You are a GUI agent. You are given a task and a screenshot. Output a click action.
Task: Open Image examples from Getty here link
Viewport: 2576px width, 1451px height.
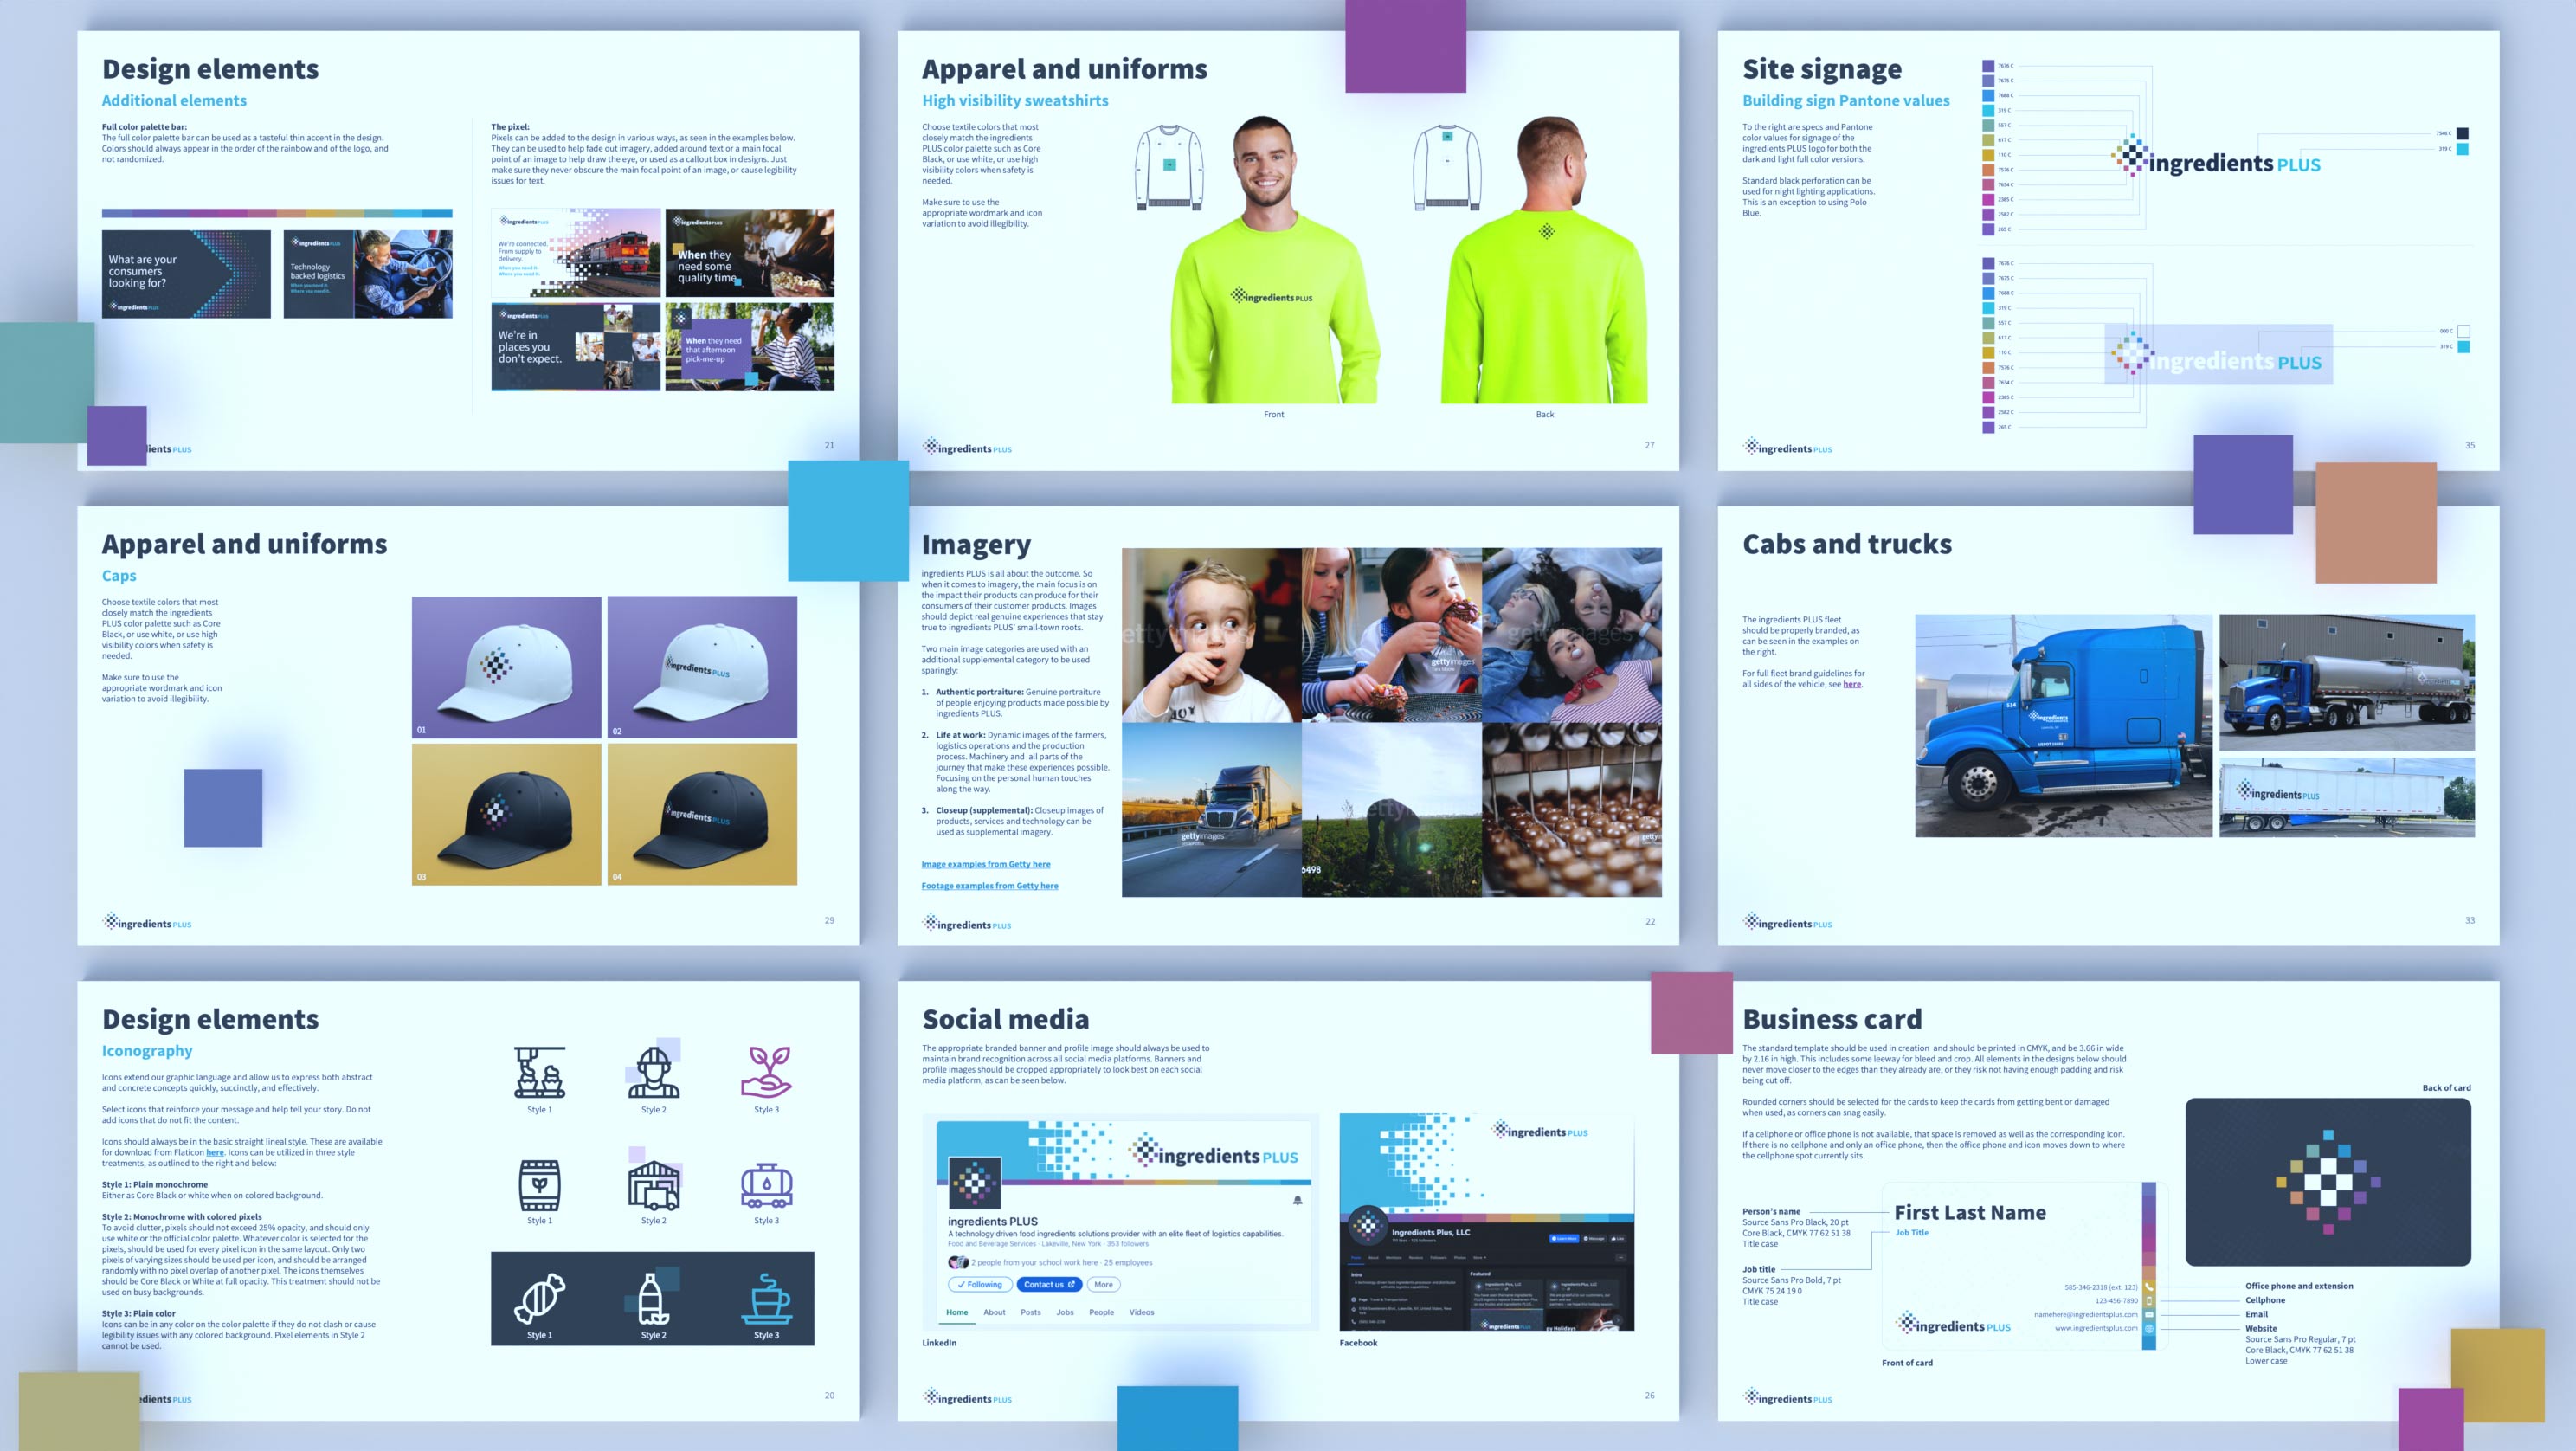click(985, 864)
